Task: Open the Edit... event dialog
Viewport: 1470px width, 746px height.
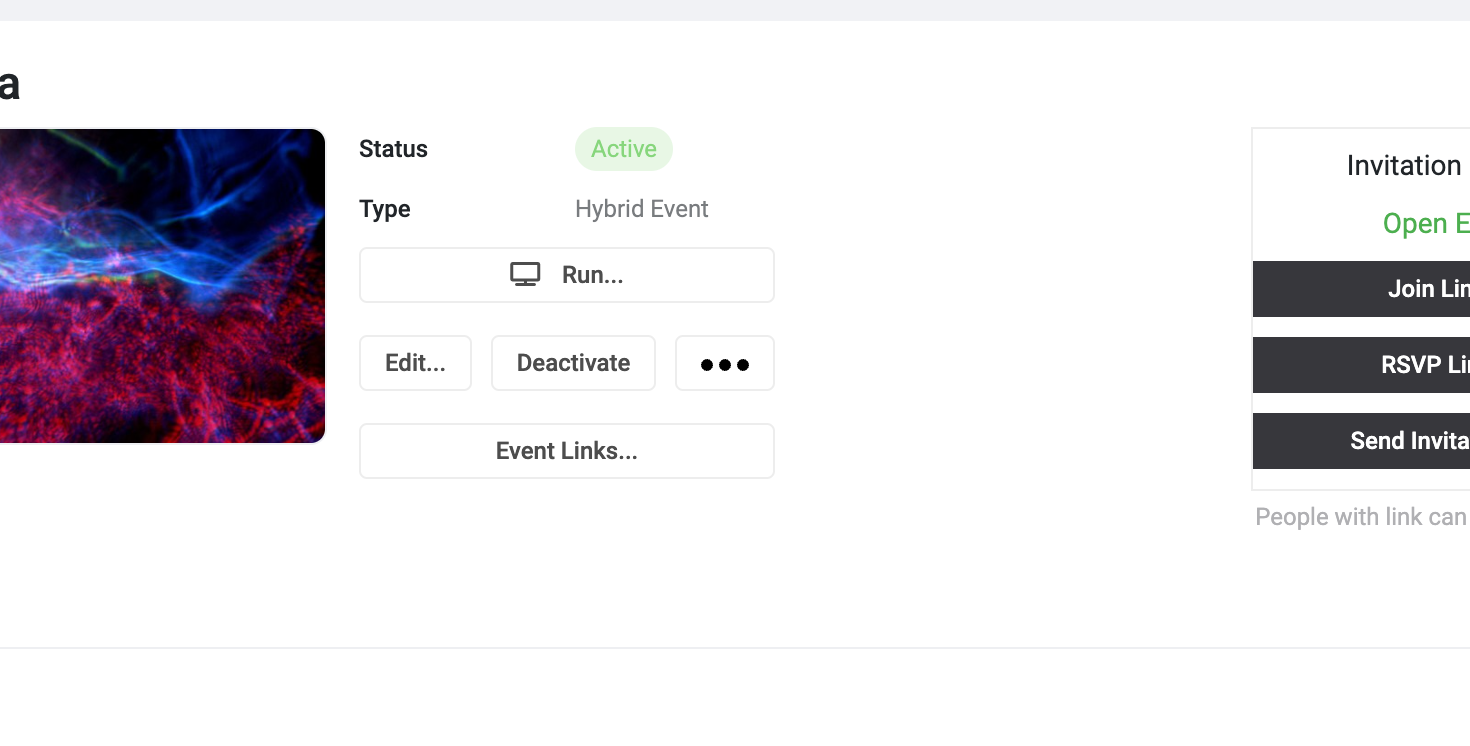Action: point(415,363)
